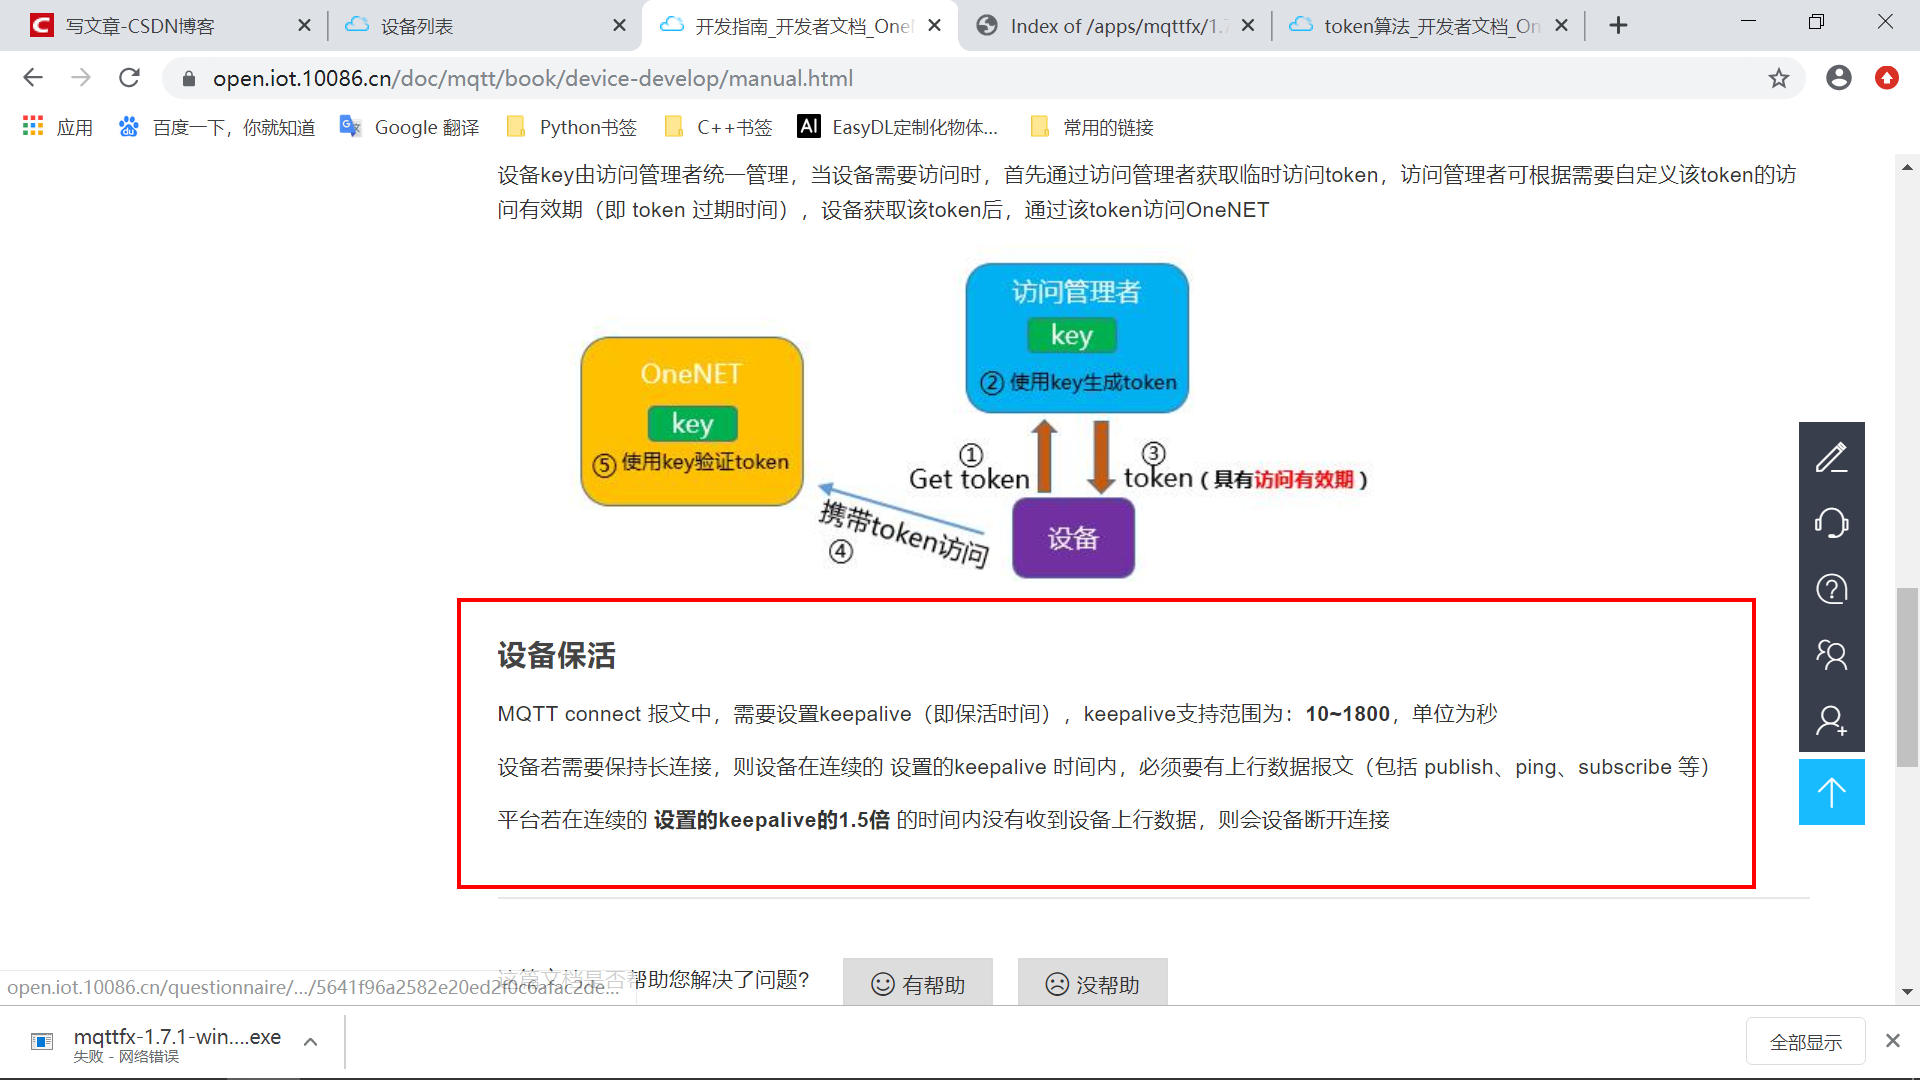Screen dimensions: 1920x1080
Task: Close the 写文章-CSDN博客 tab
Action: point(304,26)
